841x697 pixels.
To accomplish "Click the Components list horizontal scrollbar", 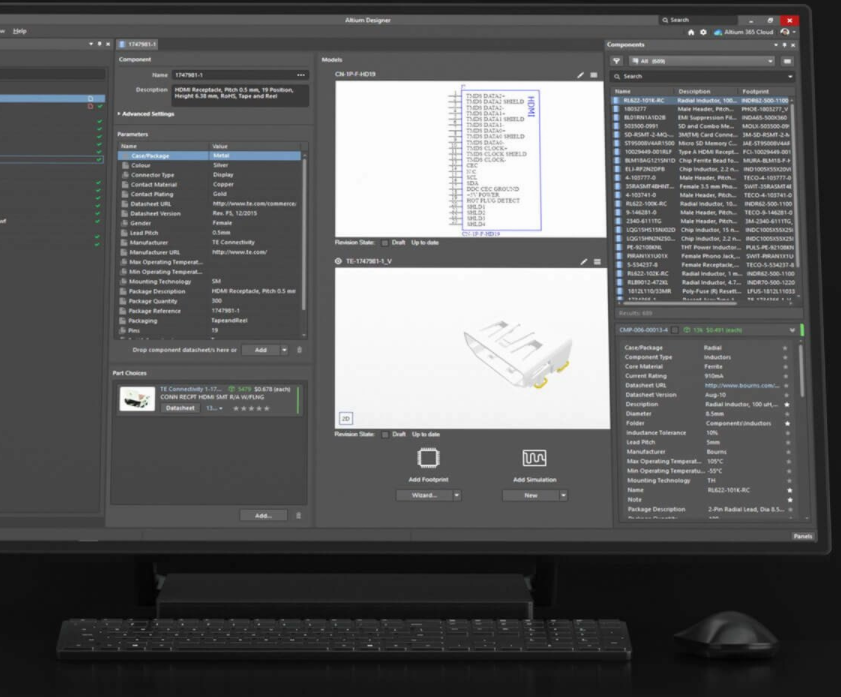I will 682,303.
